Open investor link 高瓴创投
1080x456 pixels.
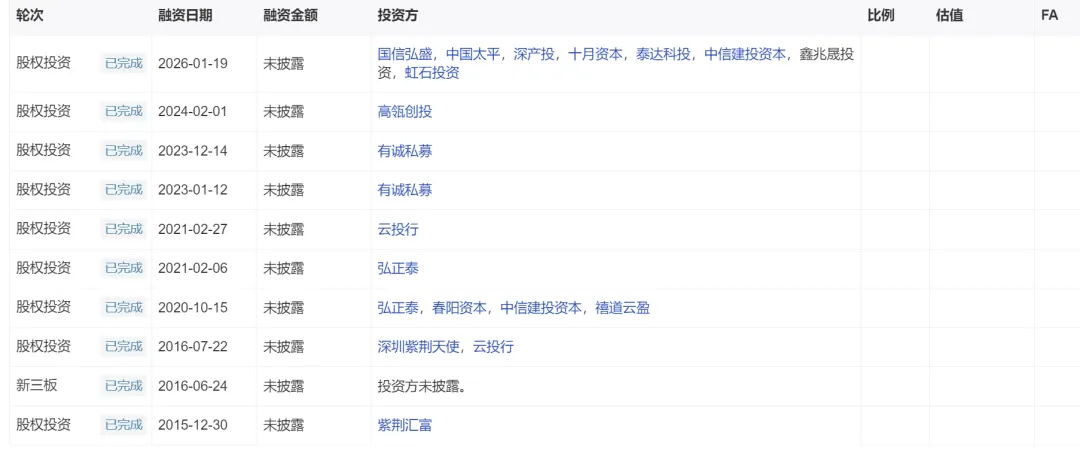[x=405, y=112]
